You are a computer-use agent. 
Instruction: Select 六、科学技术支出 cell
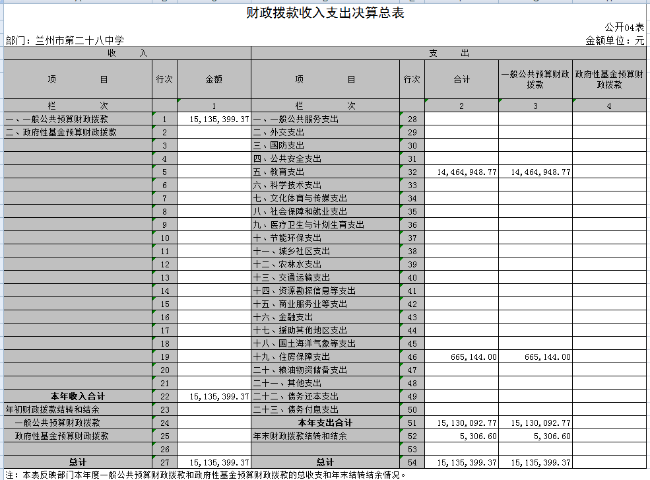tap(325, 185)
